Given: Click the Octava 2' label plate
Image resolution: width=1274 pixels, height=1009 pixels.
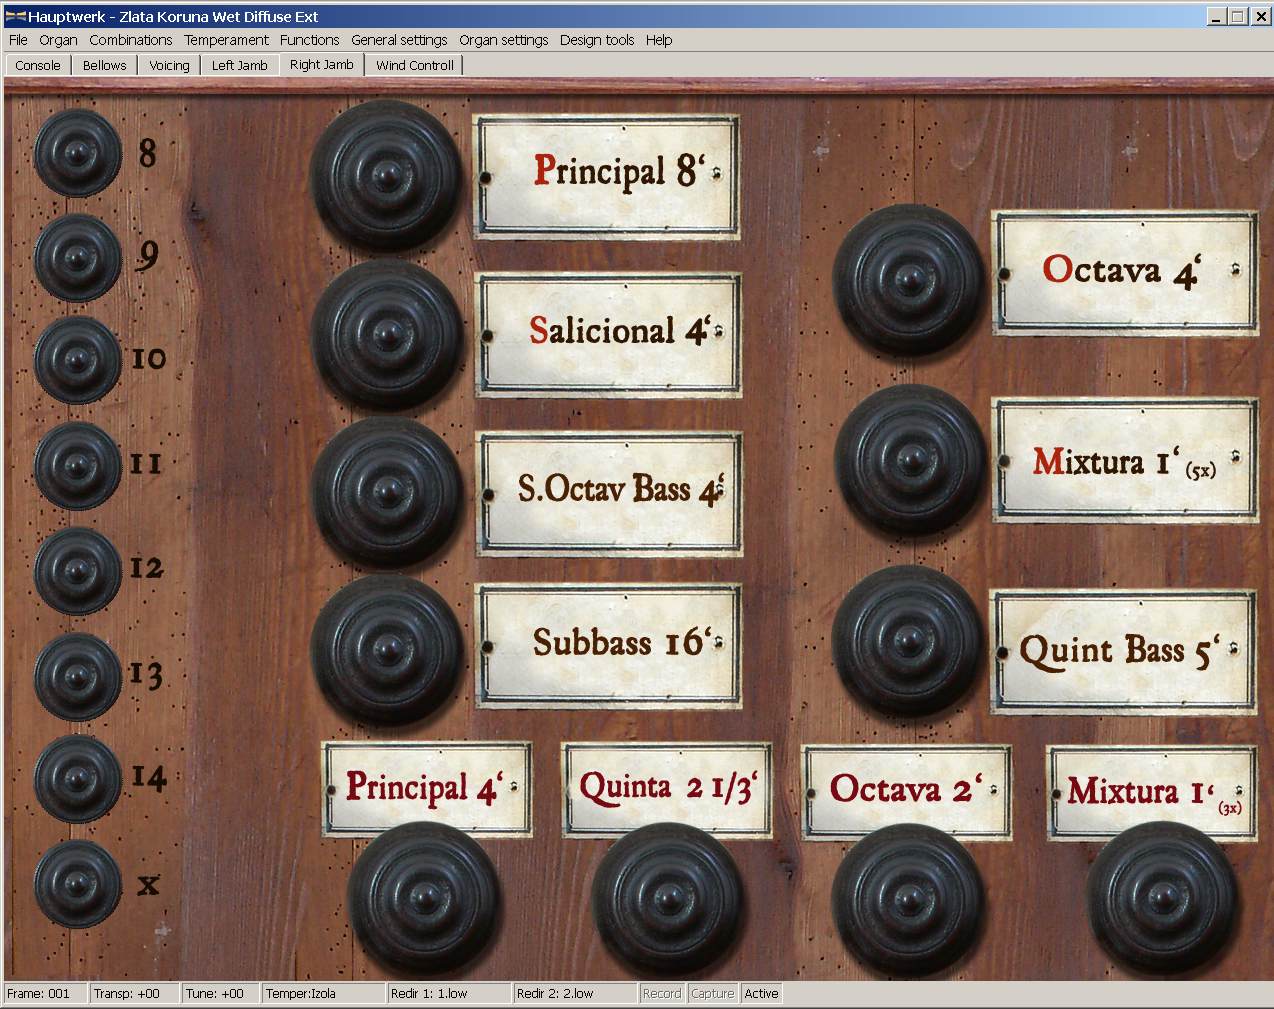Looking at the screenshot, I should (x=907, y=790).
